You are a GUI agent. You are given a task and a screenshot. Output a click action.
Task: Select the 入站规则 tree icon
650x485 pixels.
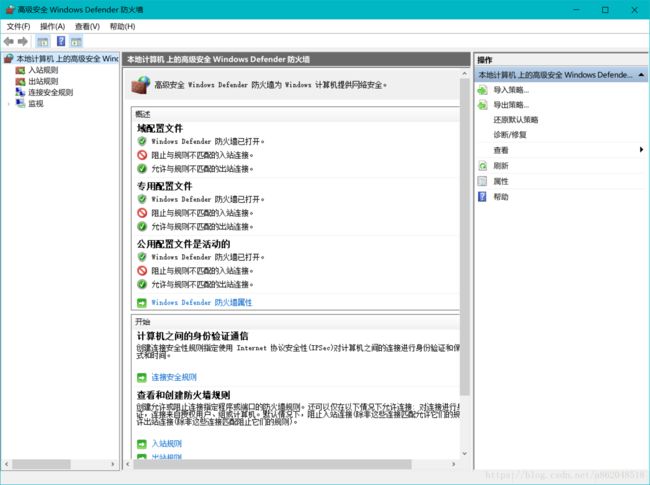(x=20, y=70)
